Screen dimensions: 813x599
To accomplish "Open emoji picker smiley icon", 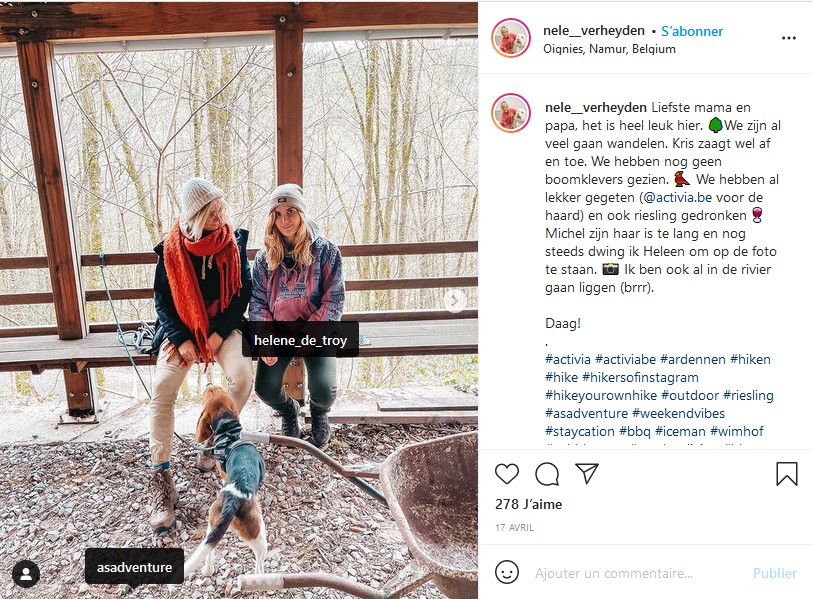I will coord(507,573).
